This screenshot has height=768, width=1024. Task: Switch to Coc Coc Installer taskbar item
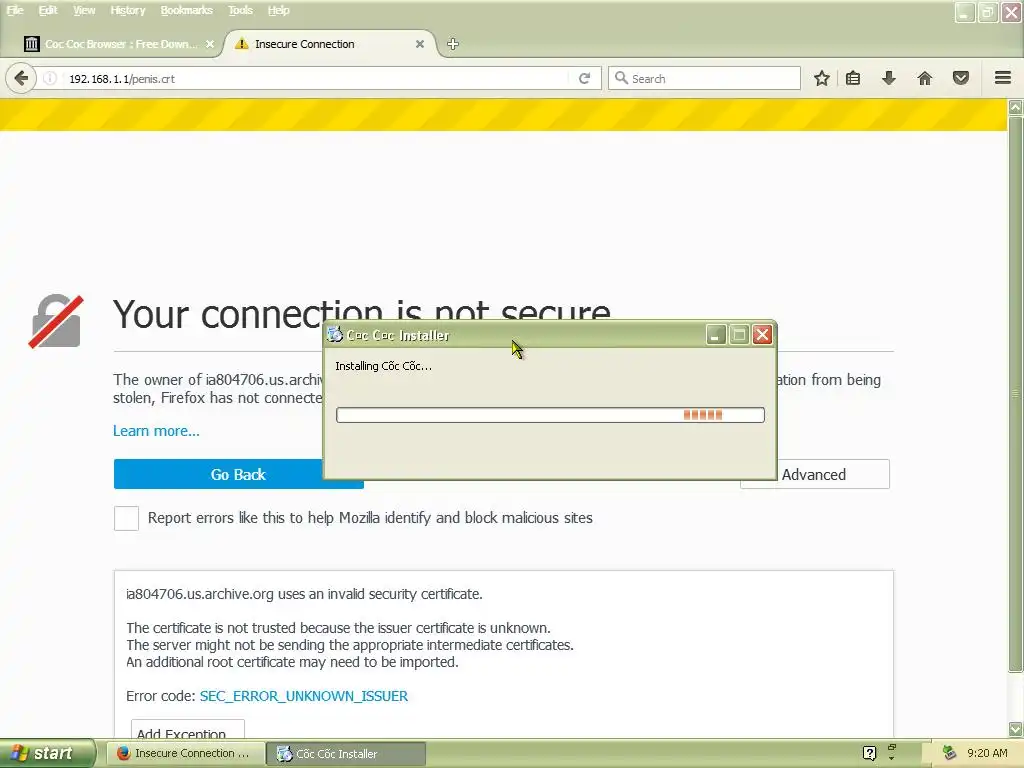(x=346, y=753)
